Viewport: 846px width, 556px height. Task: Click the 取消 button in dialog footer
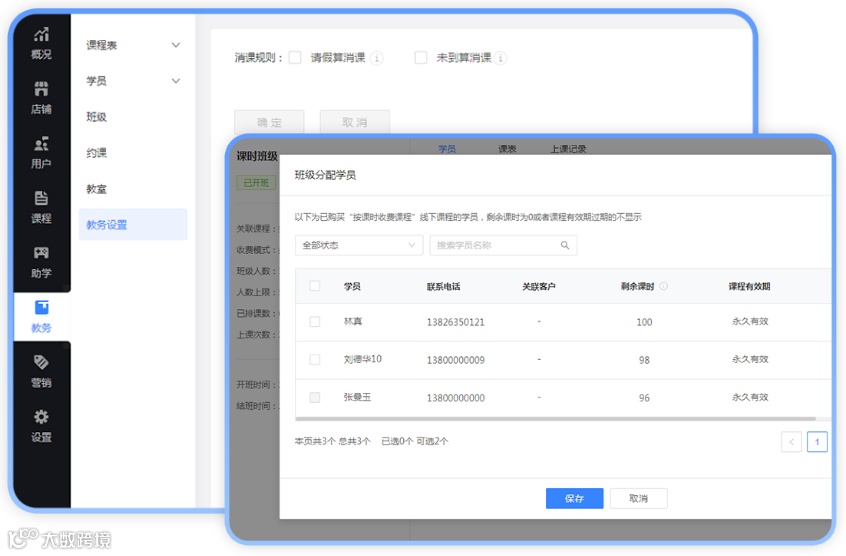point(639,499)
